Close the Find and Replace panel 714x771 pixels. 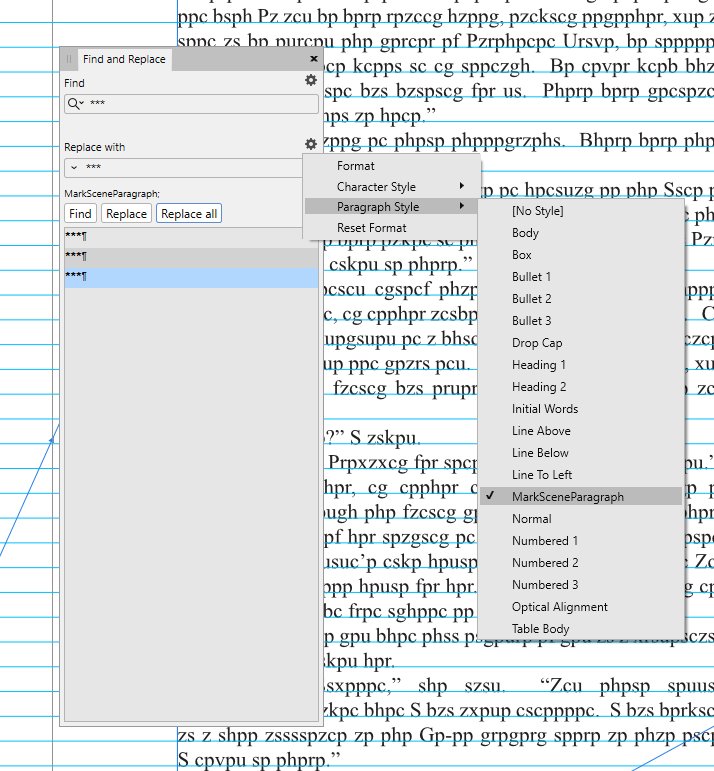click(314, 59)
